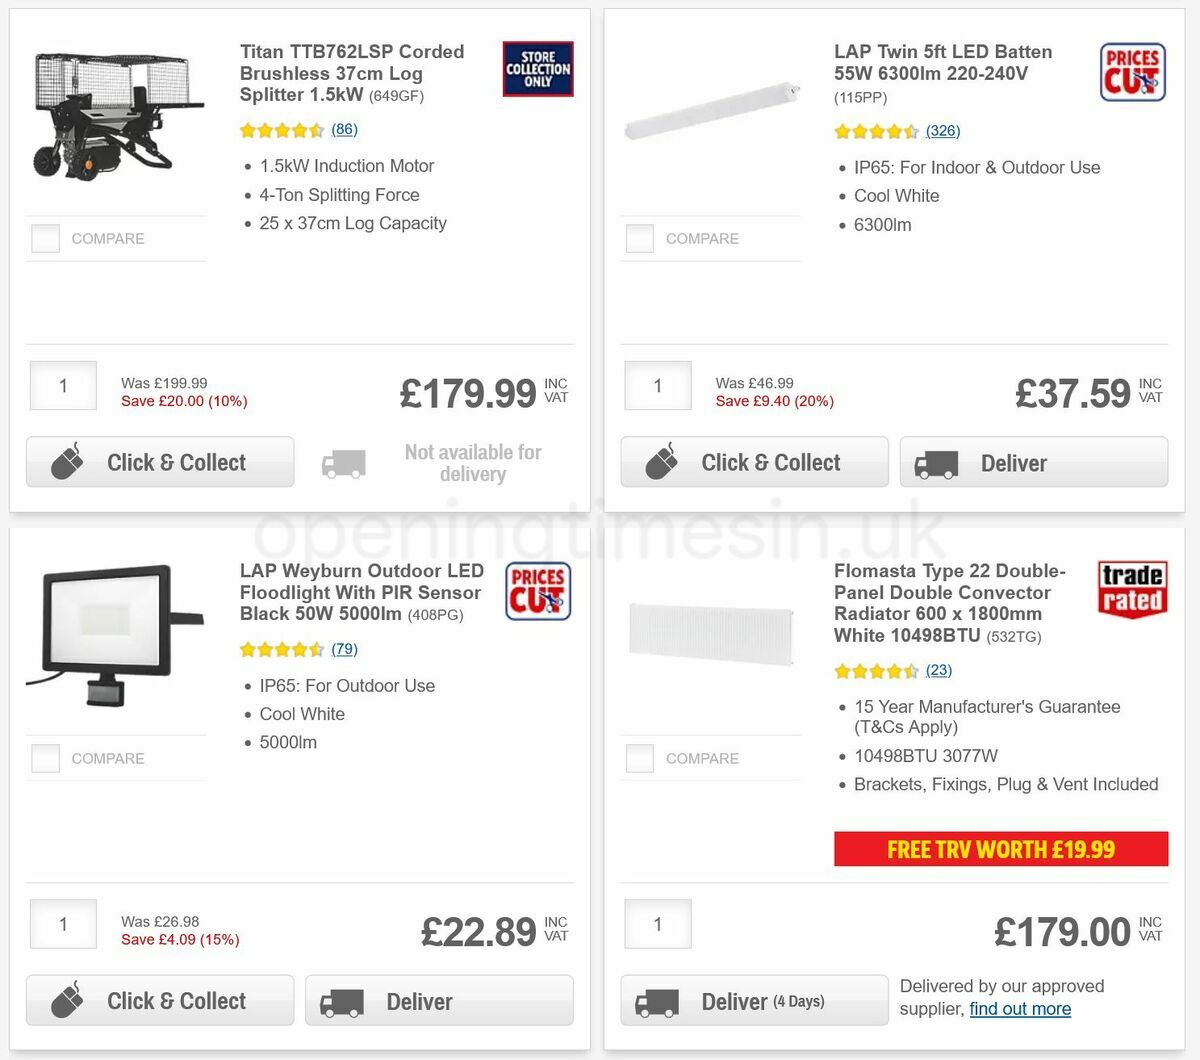Click the star rating of the Titan log splitter
This screenshot has height=1060, width=1200.
[283, 130]
